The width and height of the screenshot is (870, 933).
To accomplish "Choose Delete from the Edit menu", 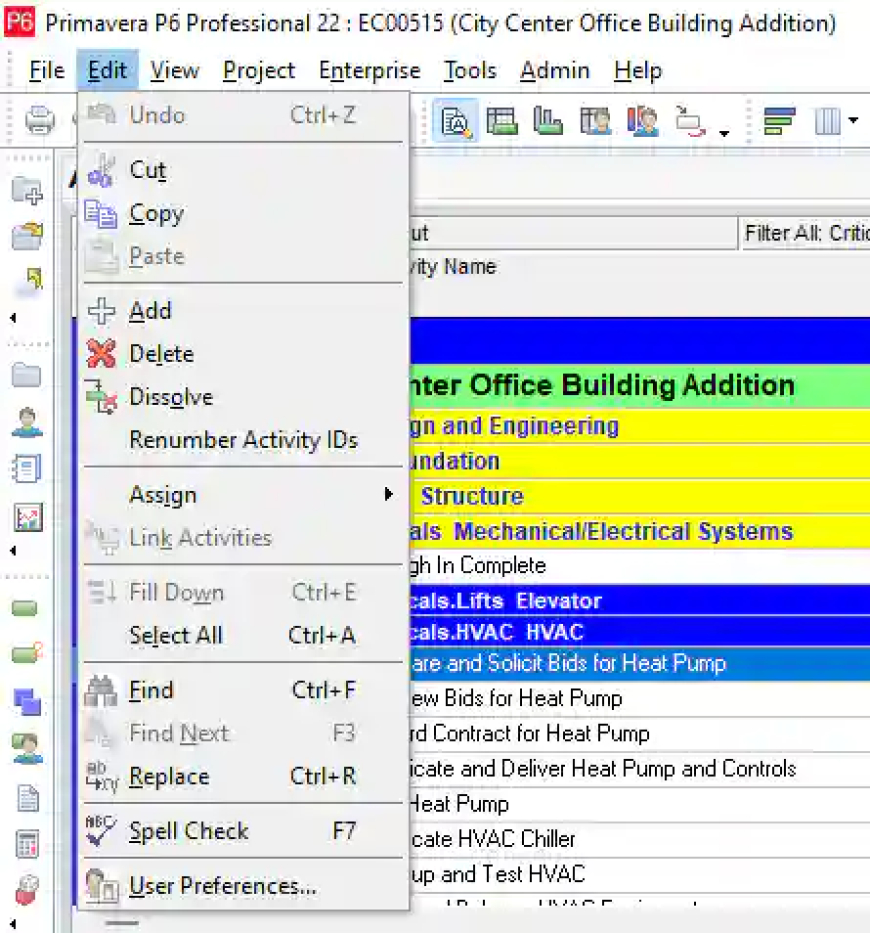I will click(x=243, y=354).
